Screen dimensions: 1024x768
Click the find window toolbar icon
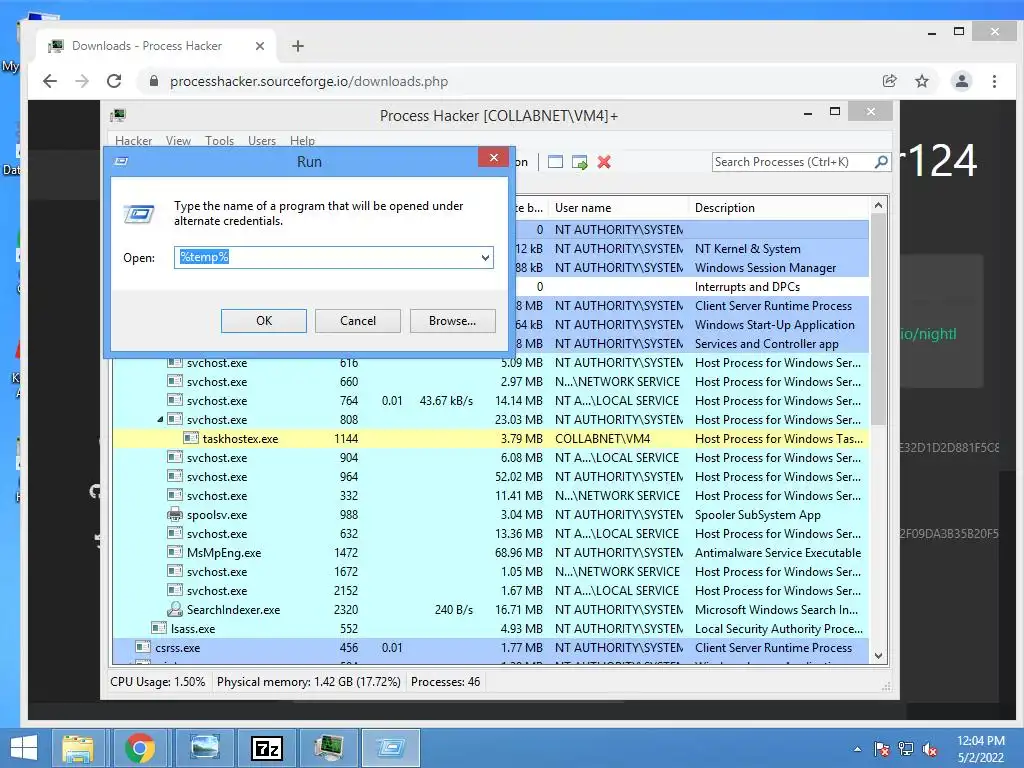(556, 162)
